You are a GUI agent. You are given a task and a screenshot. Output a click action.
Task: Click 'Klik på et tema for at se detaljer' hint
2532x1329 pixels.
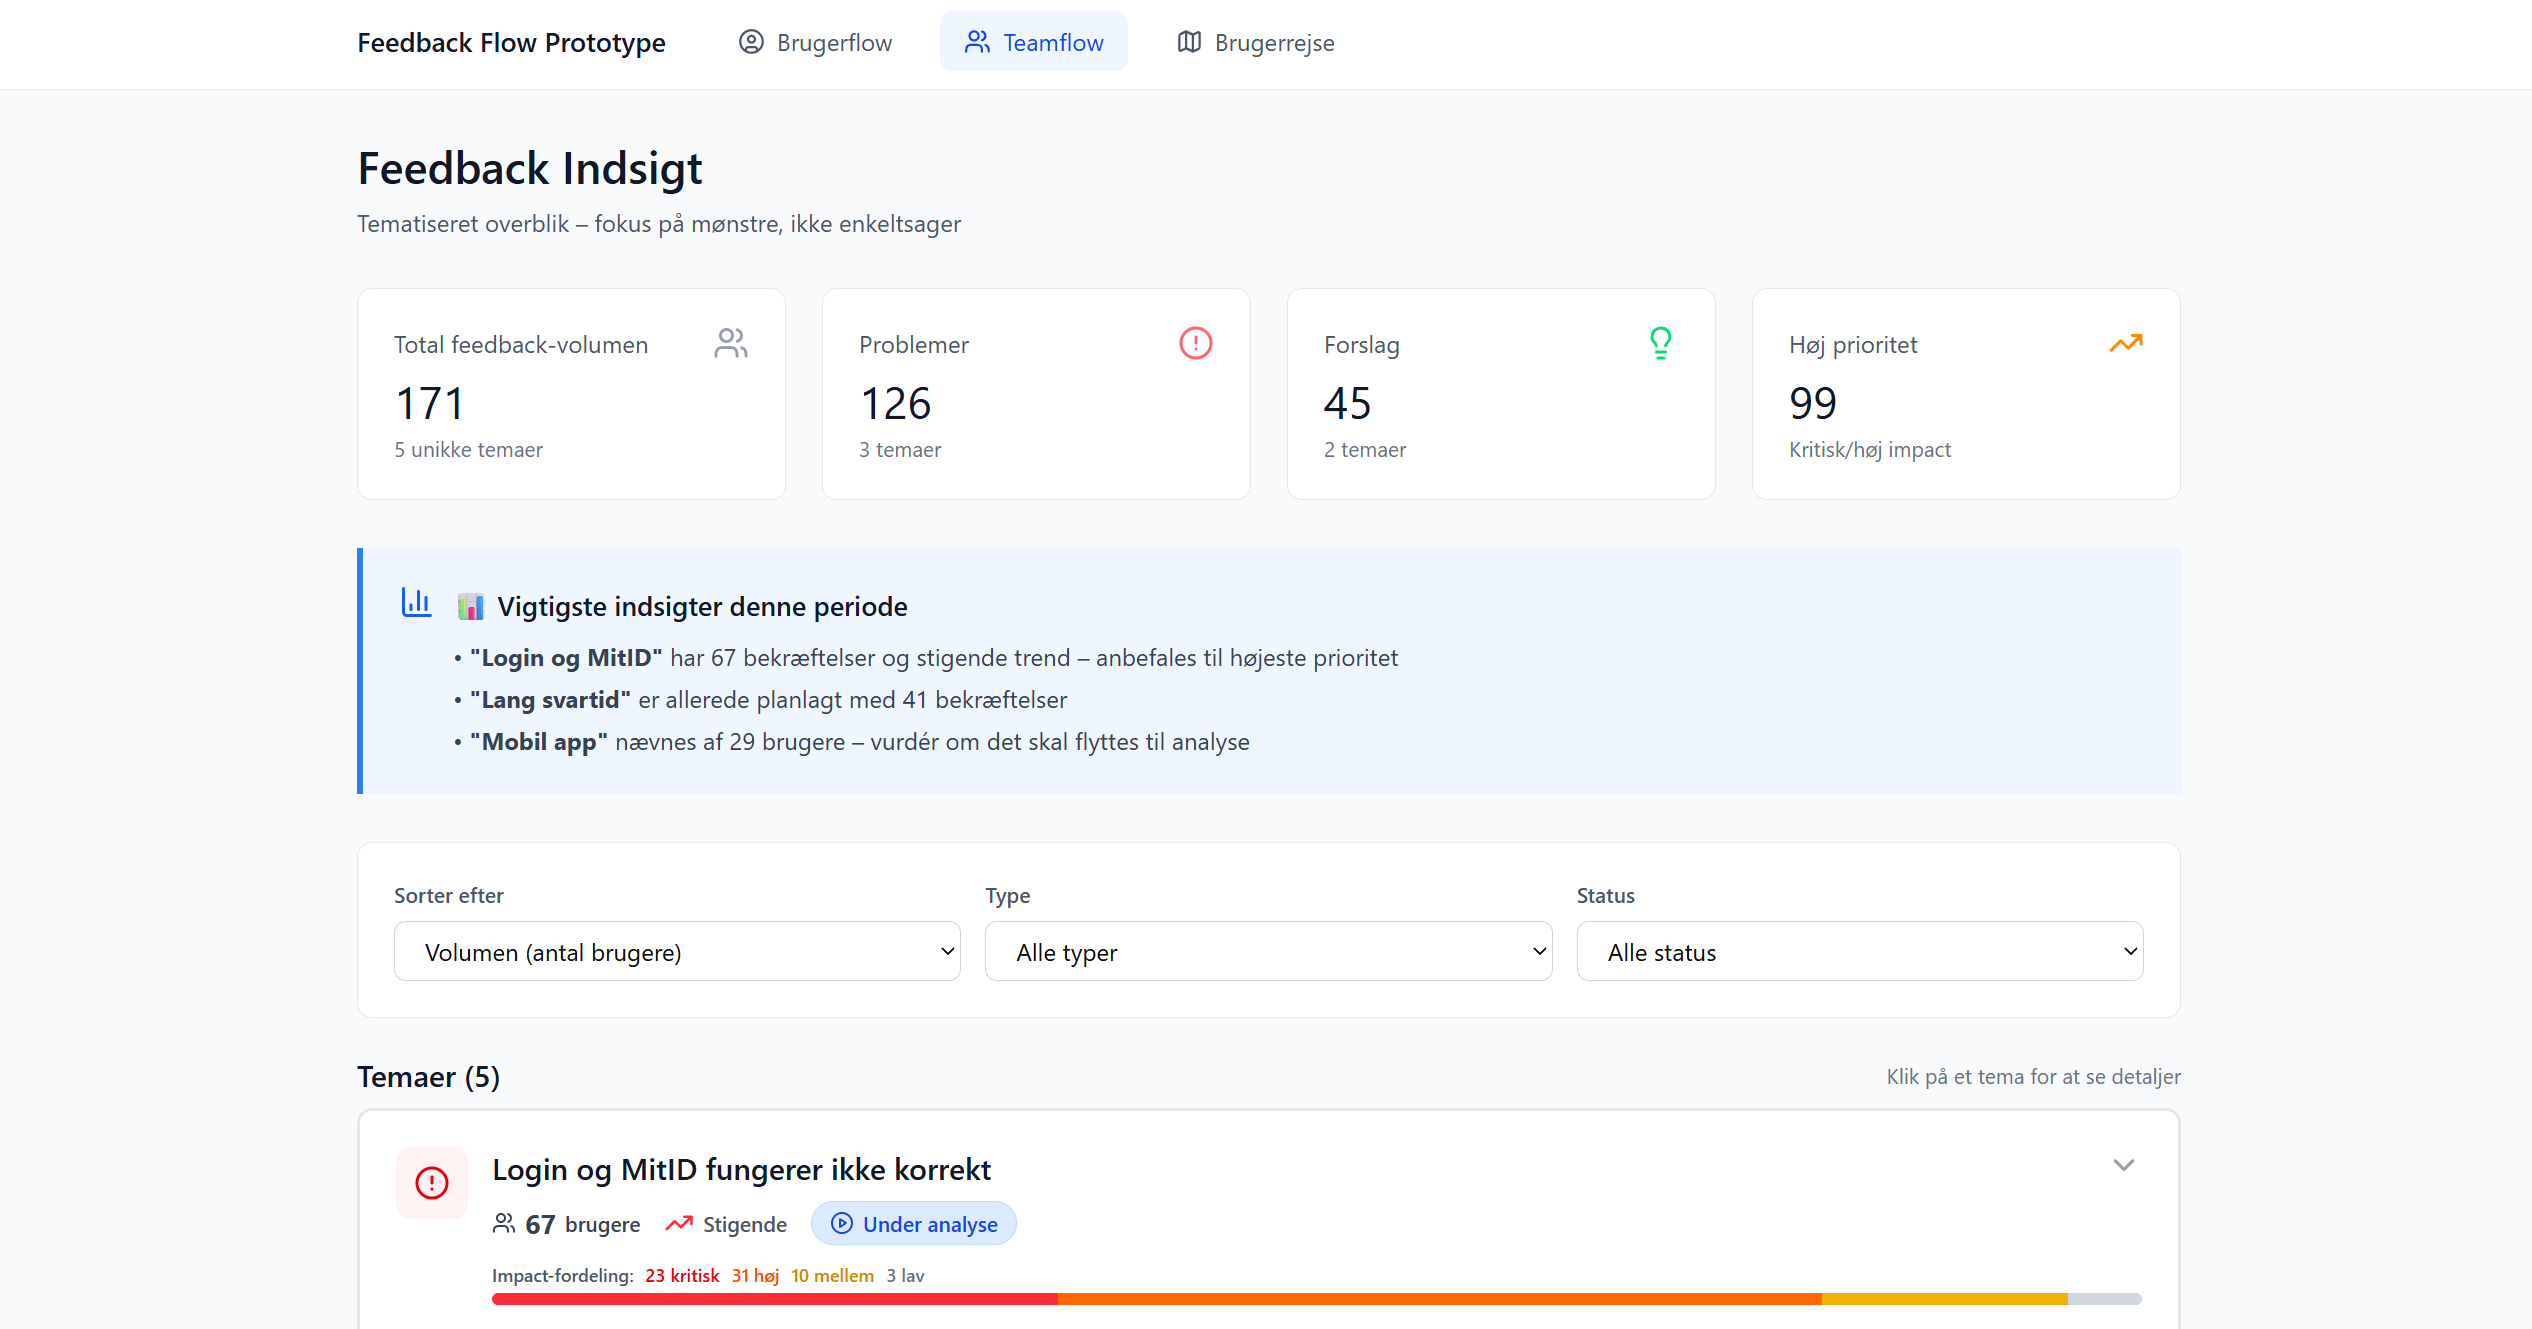coord(2033,1076)
